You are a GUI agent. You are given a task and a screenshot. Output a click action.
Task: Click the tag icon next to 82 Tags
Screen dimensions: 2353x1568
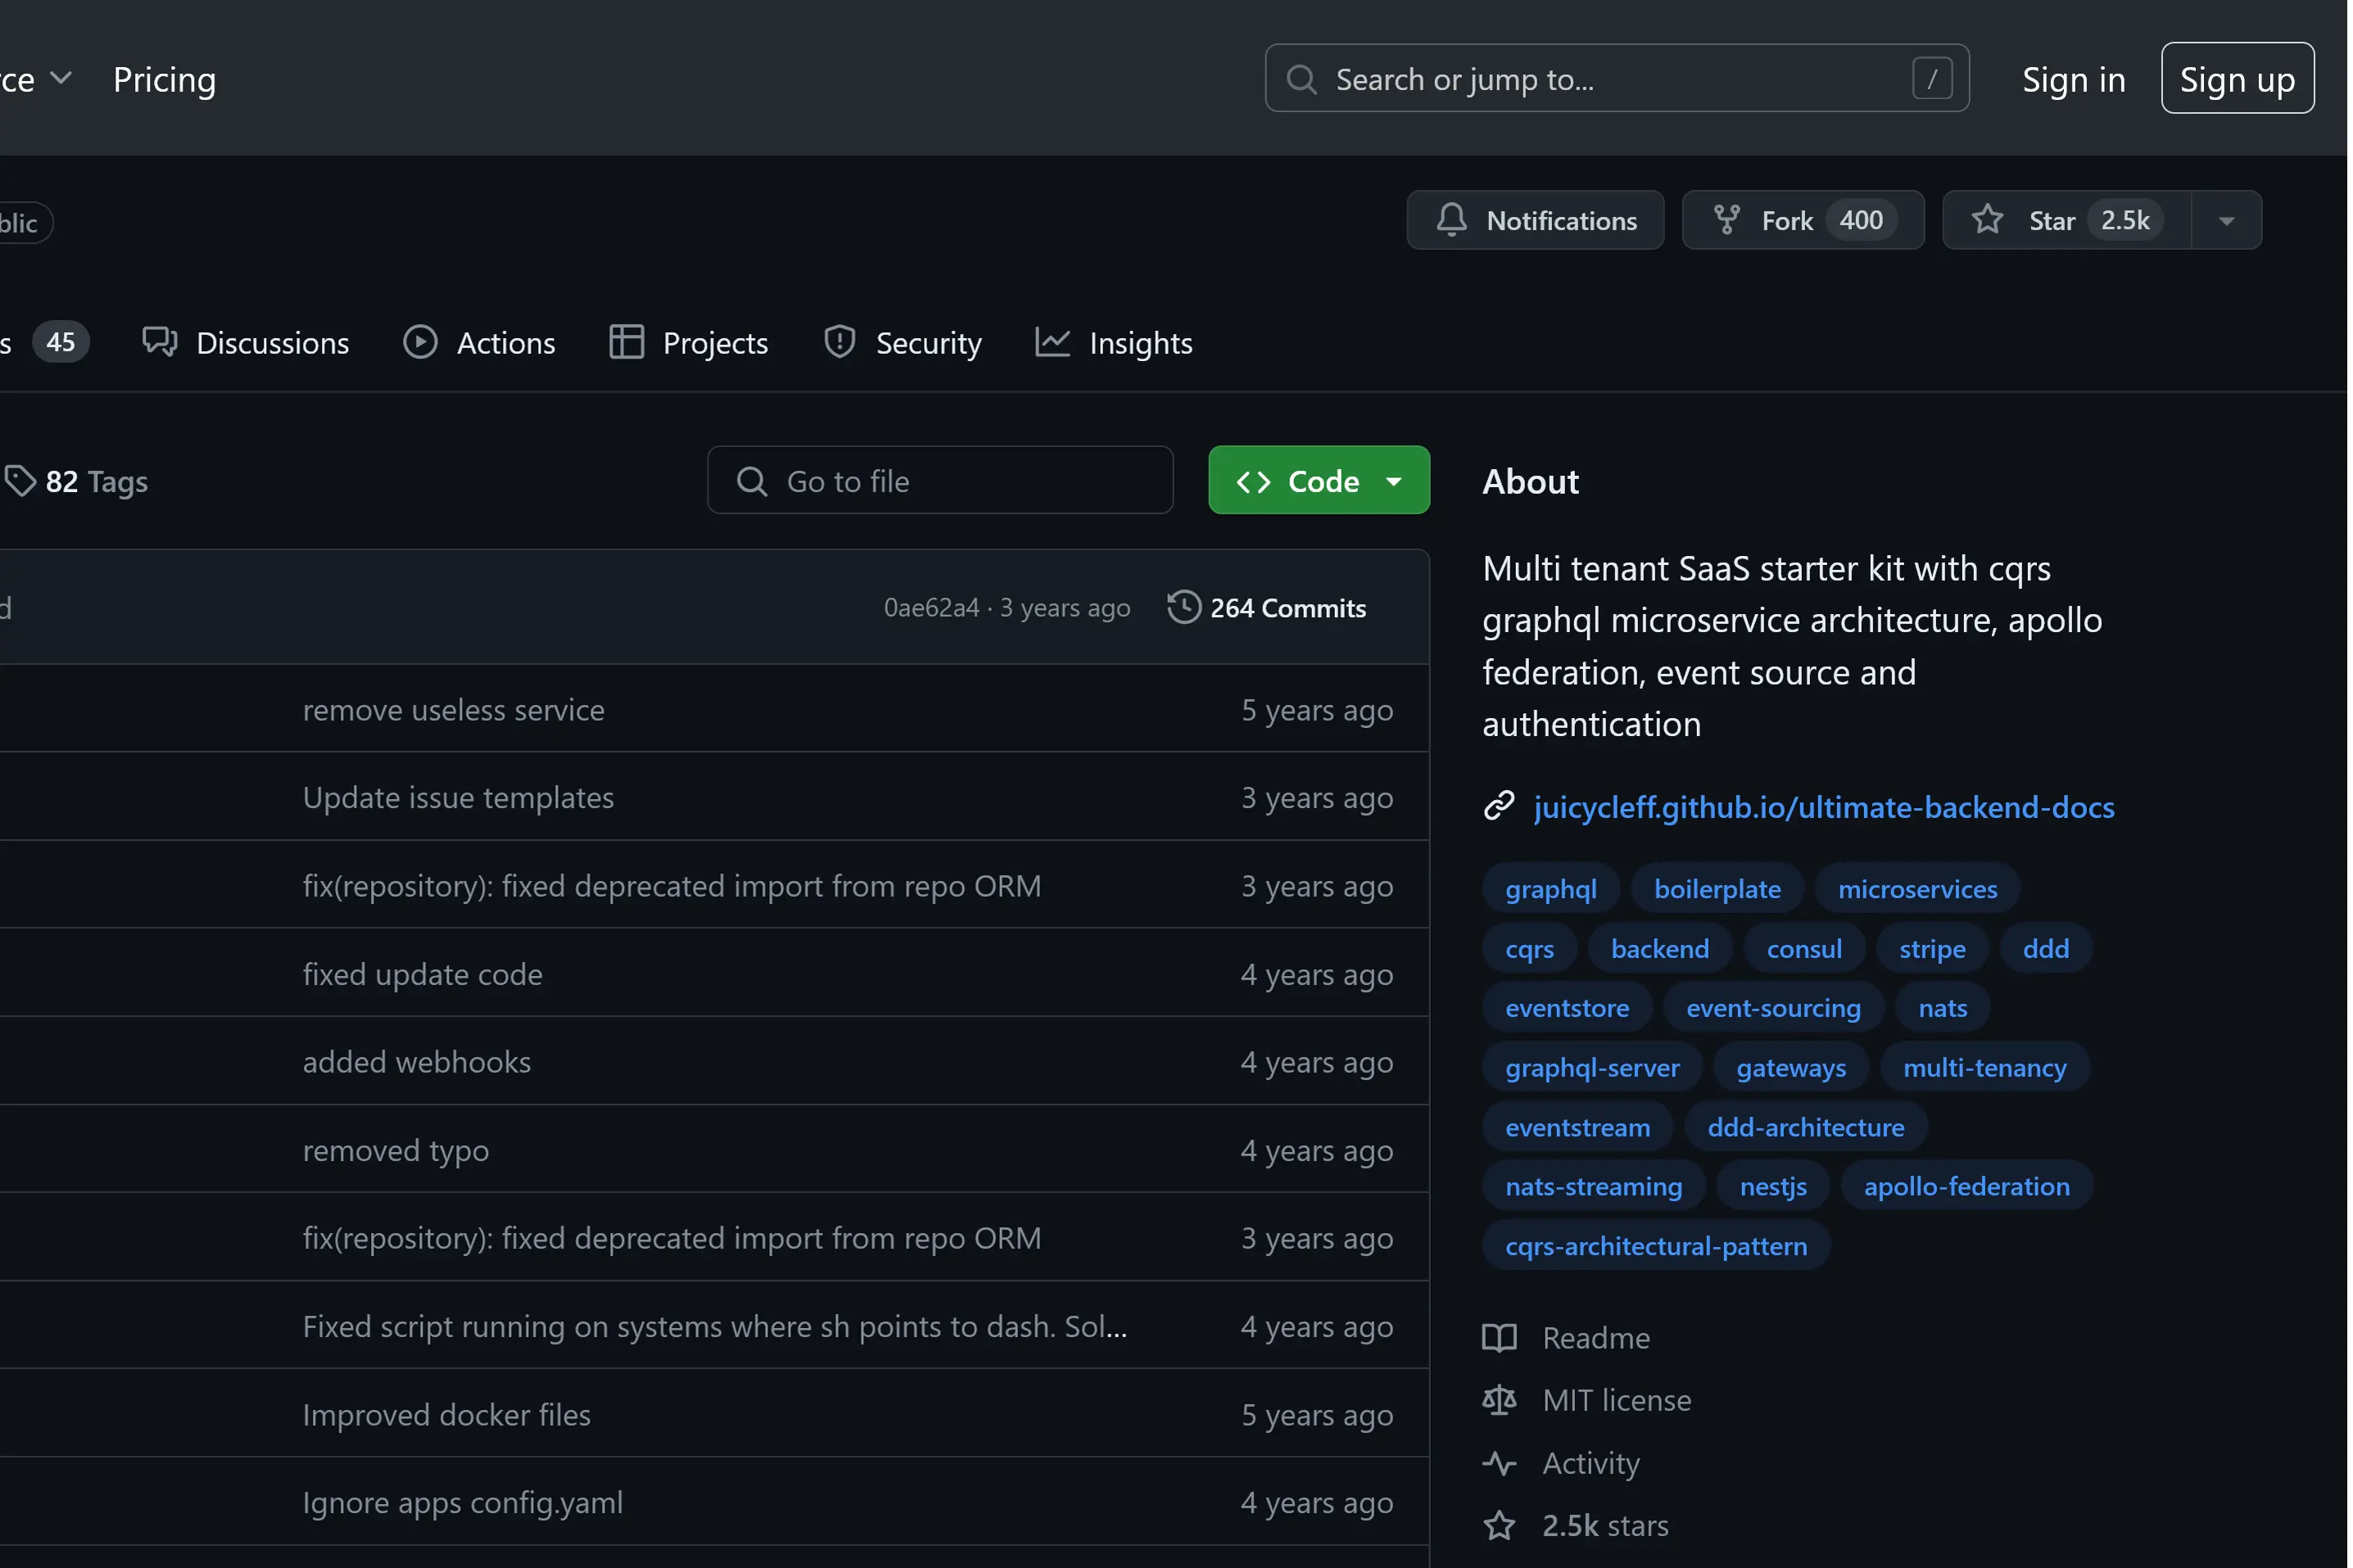click(x=20, y=481)
